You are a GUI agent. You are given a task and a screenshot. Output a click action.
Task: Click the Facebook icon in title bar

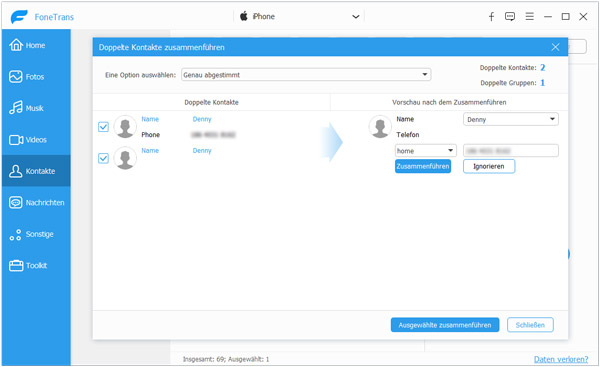pyautogui.click(x=491, y=16)
